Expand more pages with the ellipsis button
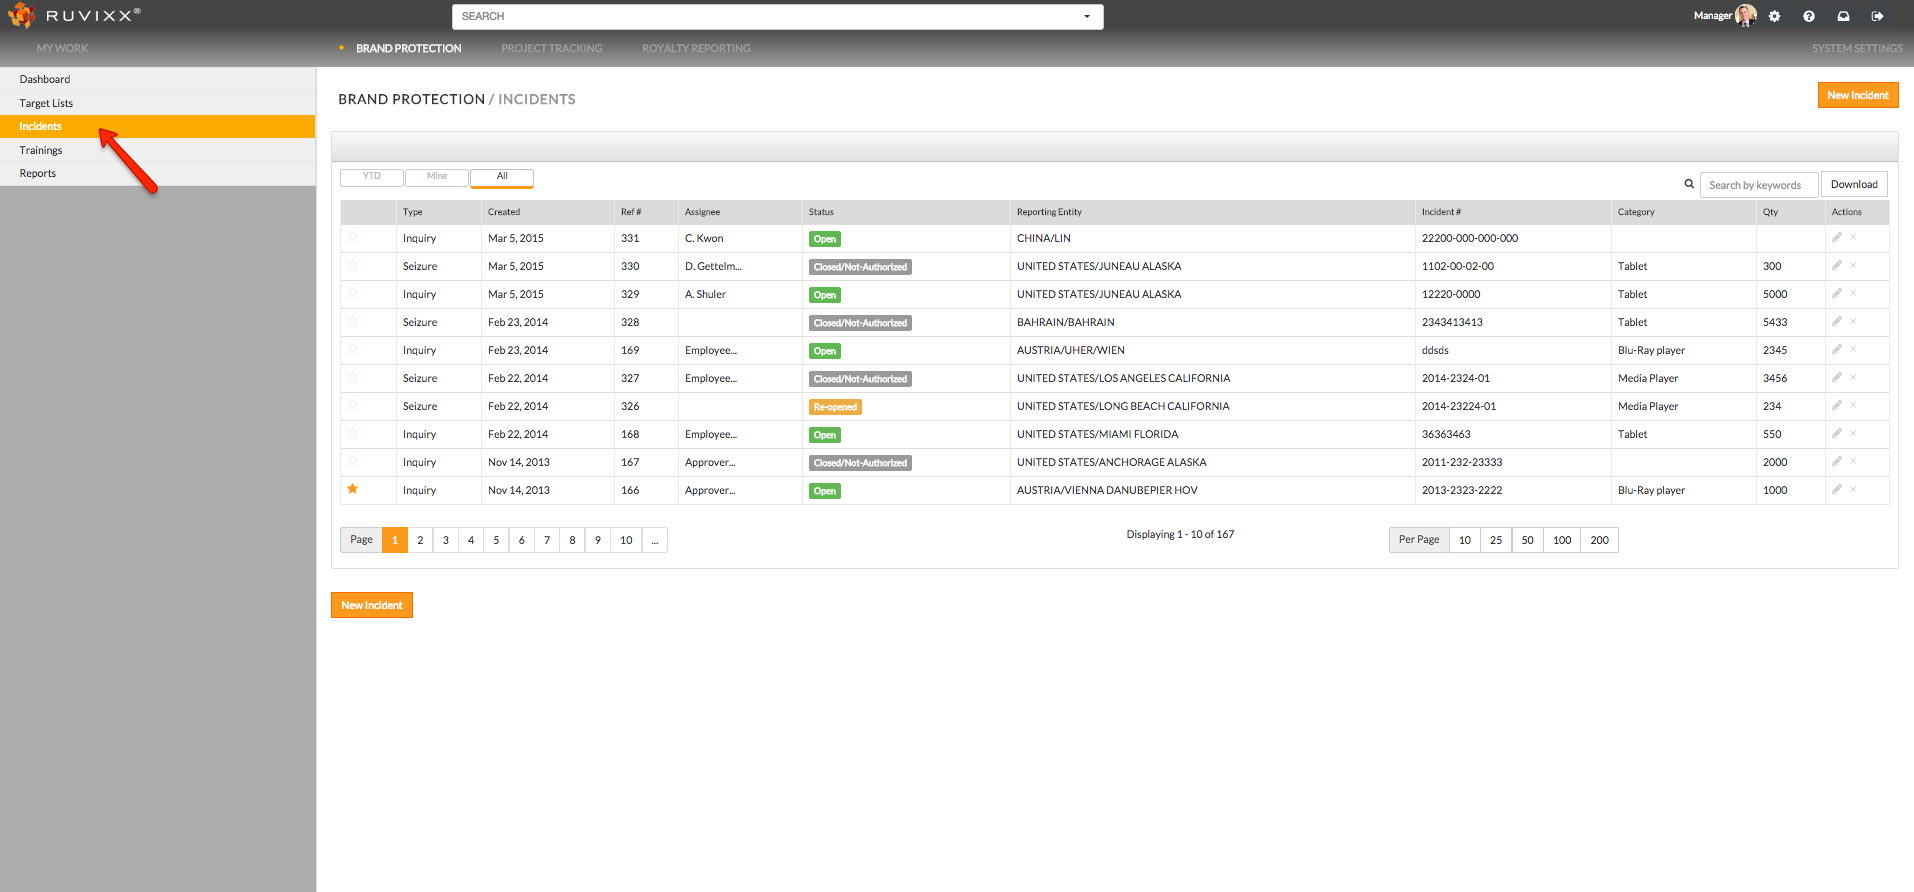 click(654, 540)
